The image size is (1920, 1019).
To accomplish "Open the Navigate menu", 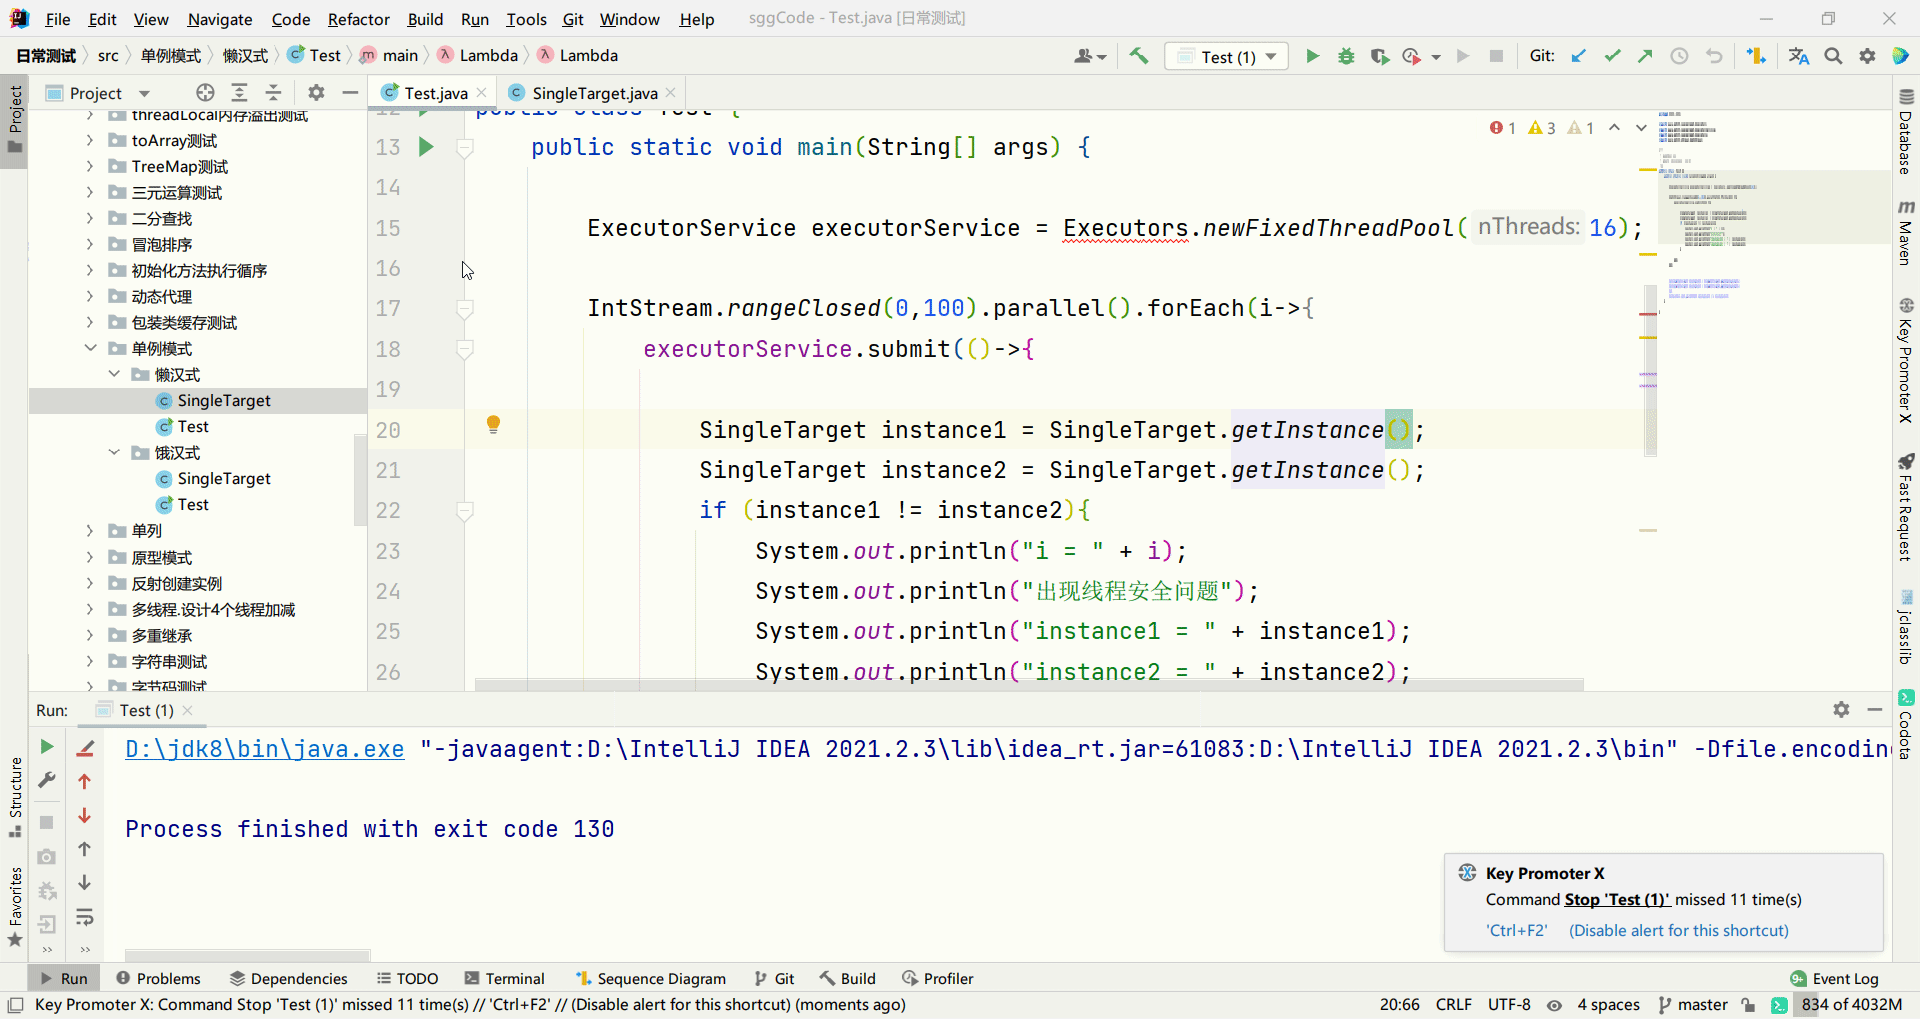I will [220, 19].
